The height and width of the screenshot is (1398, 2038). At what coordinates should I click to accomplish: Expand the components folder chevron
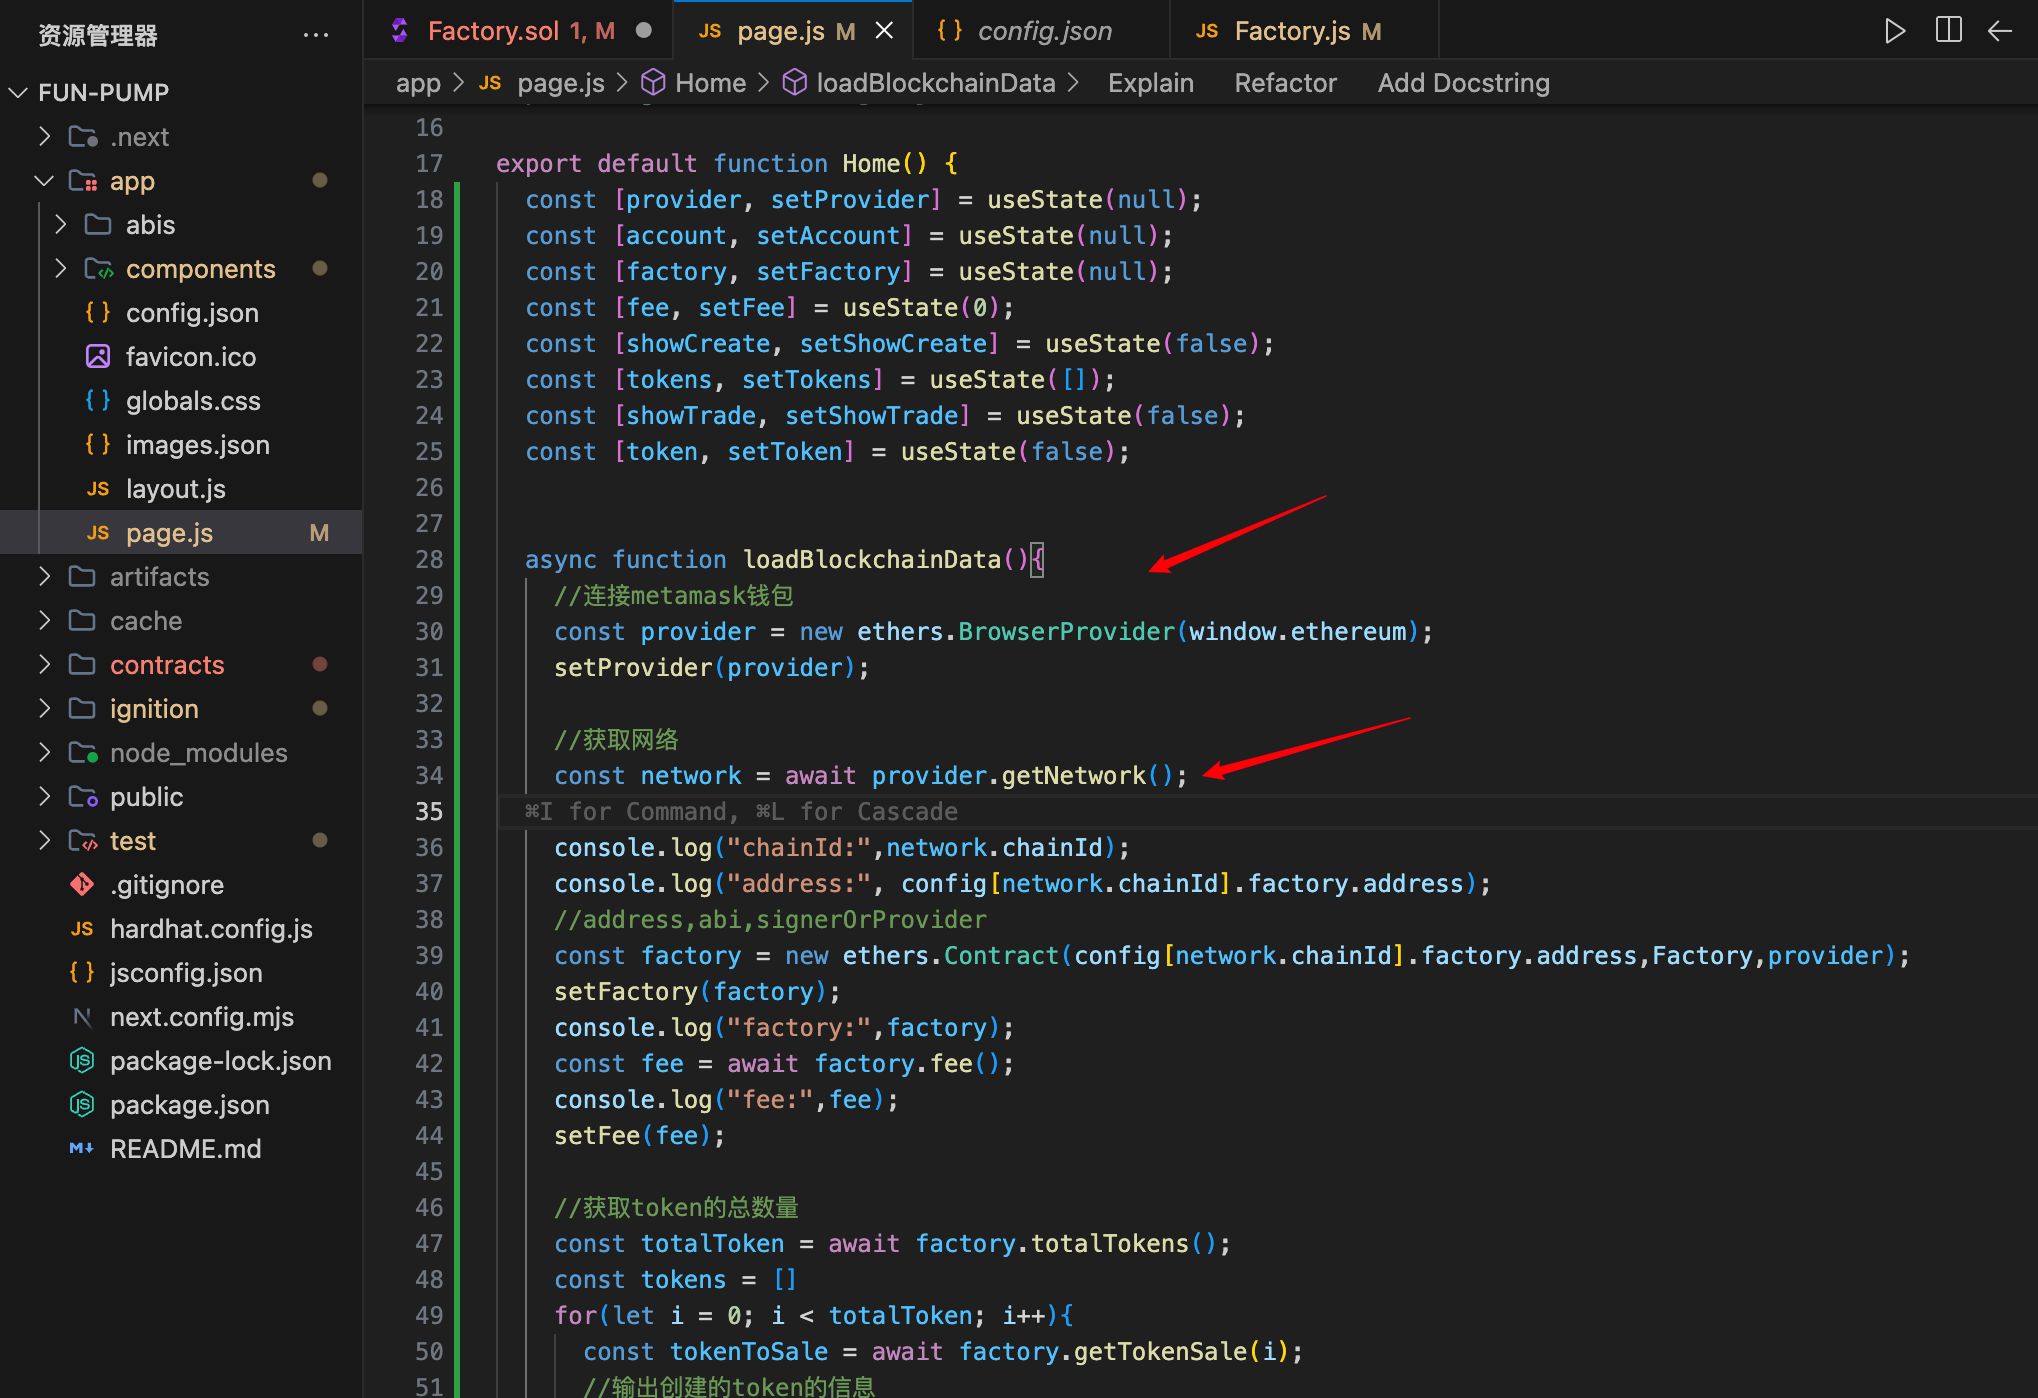pyautogui.click(x=60, y=268)
